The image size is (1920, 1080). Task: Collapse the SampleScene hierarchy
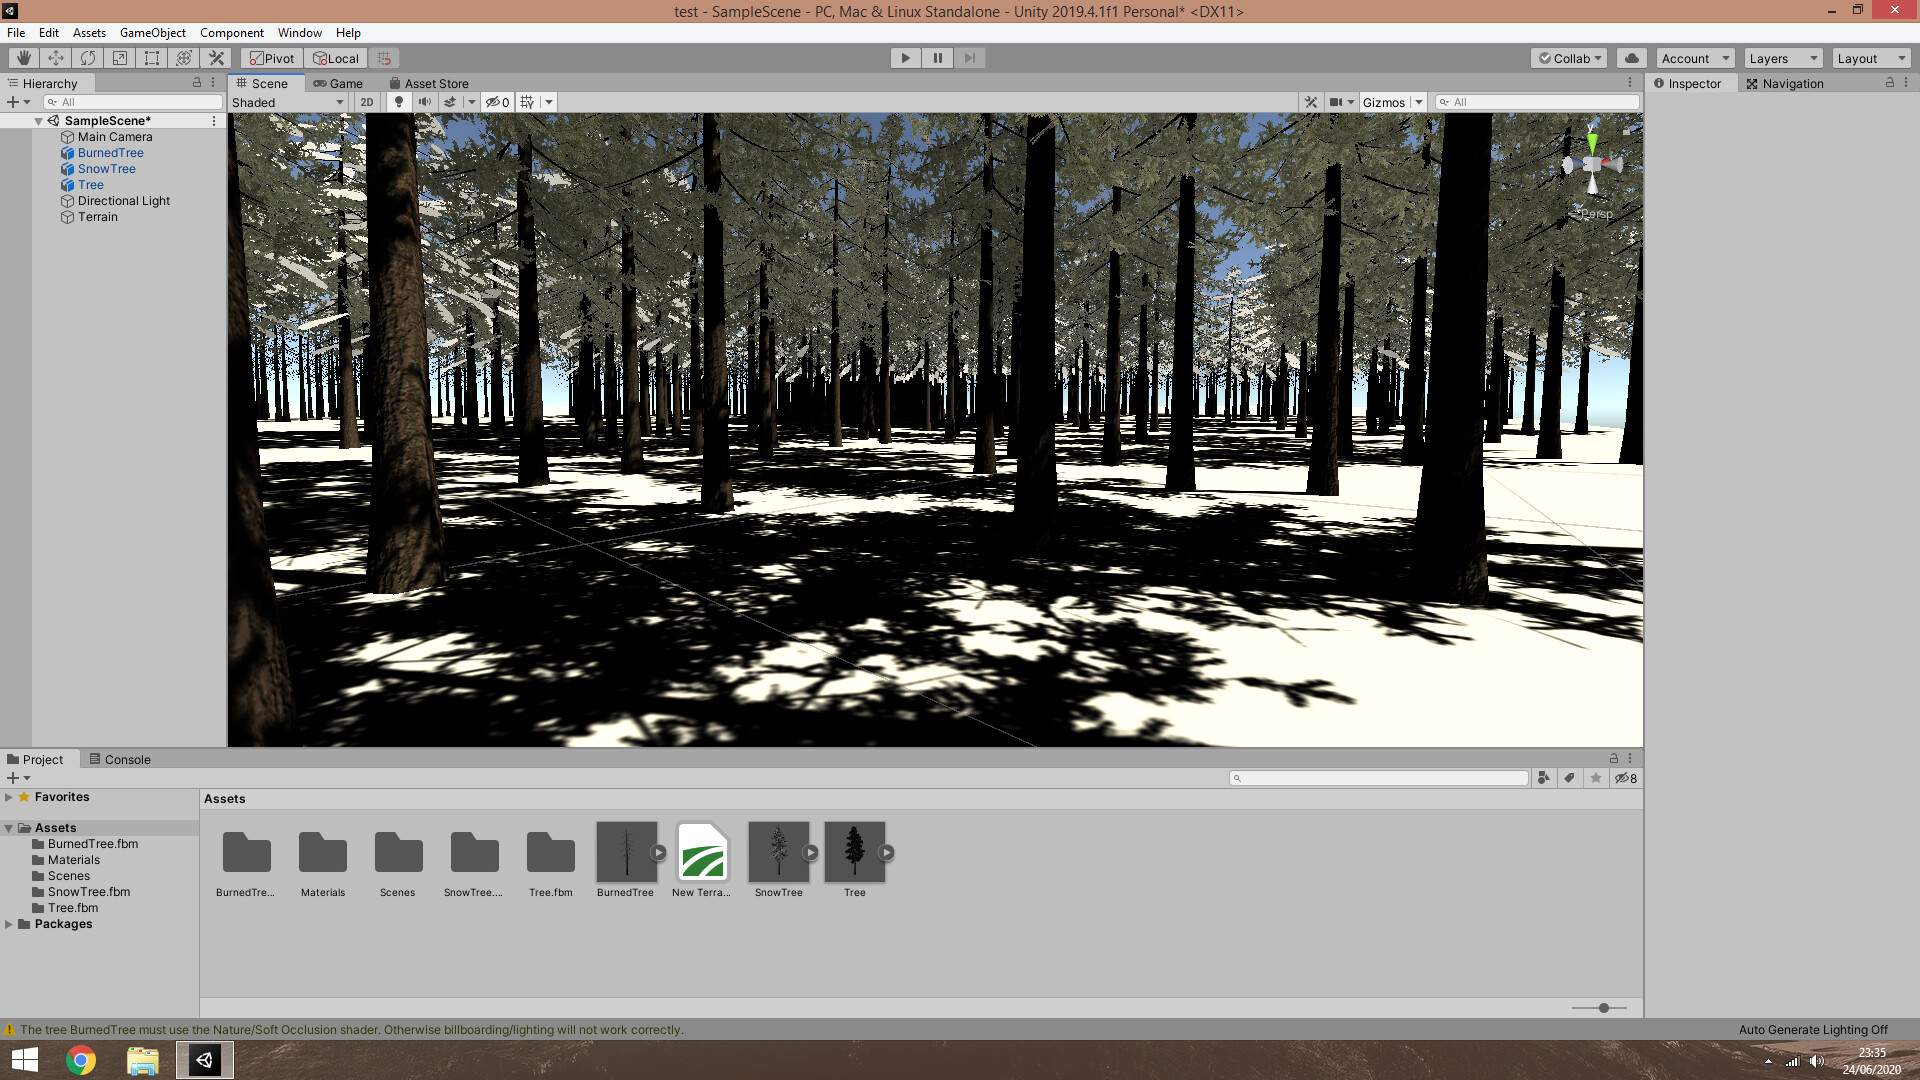(x=39, y=121)
